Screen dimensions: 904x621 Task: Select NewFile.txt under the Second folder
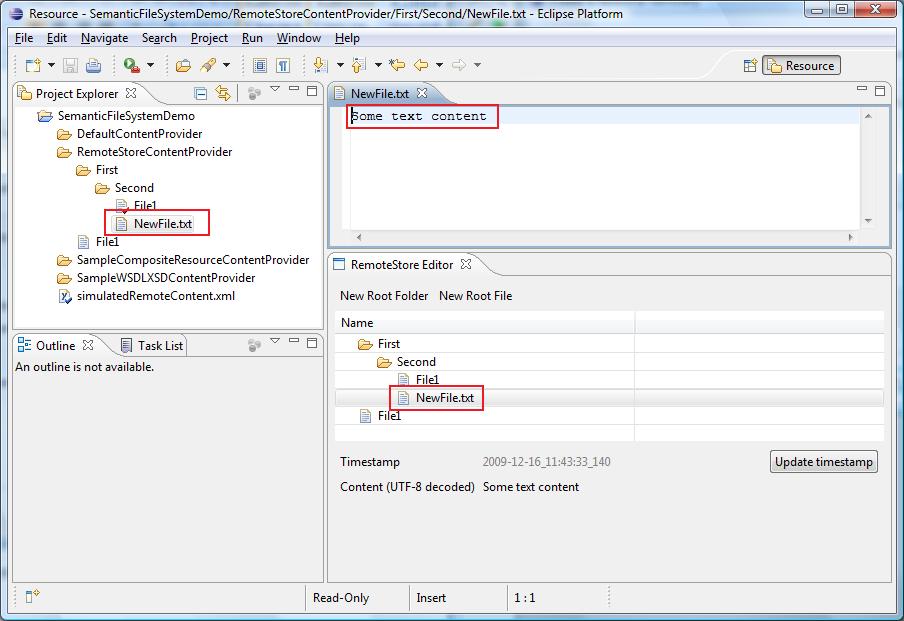click(162, 222)
